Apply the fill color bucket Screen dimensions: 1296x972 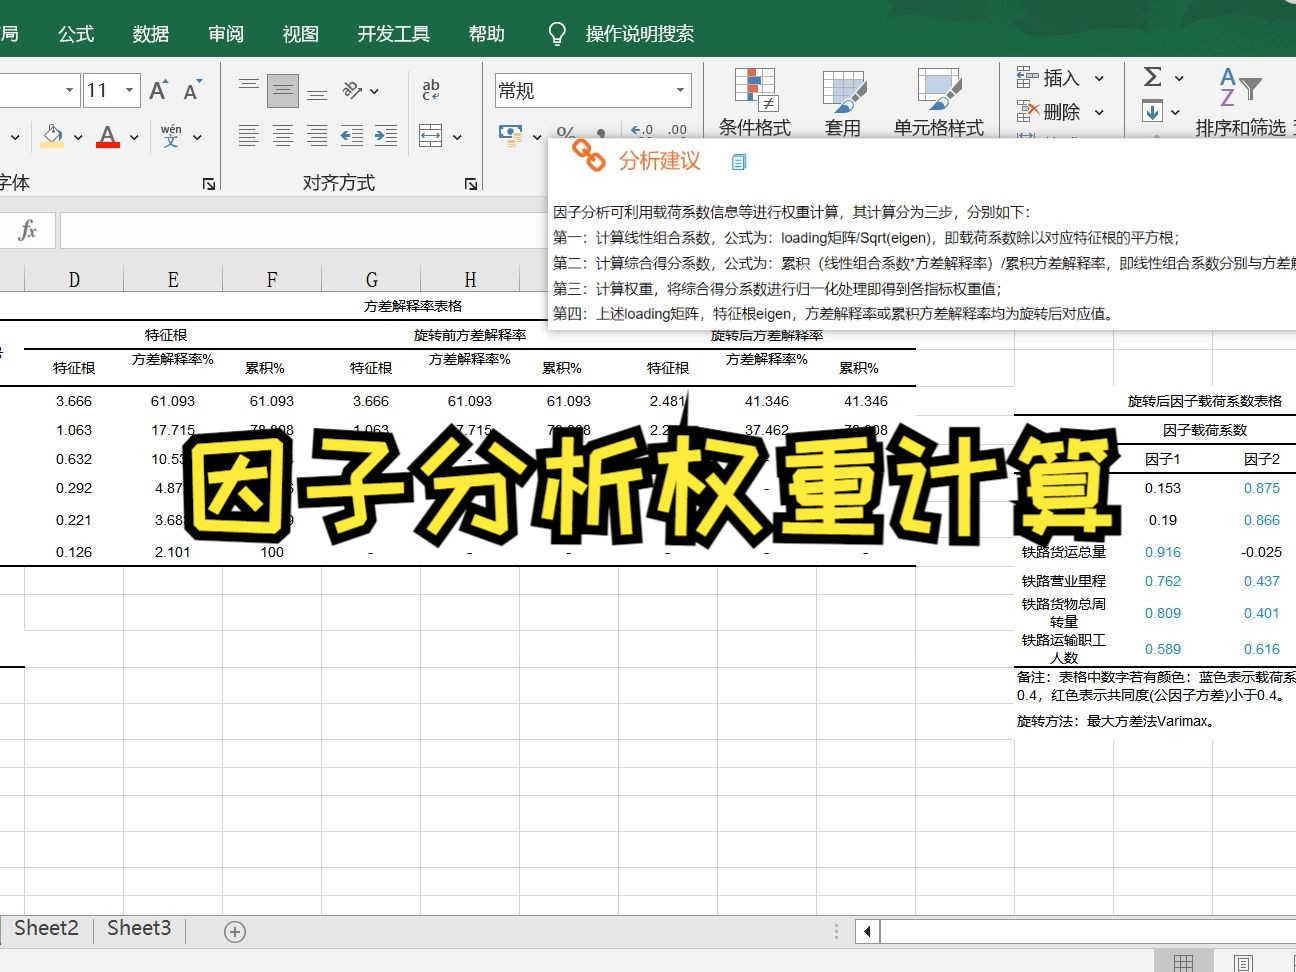click(52, 136)
